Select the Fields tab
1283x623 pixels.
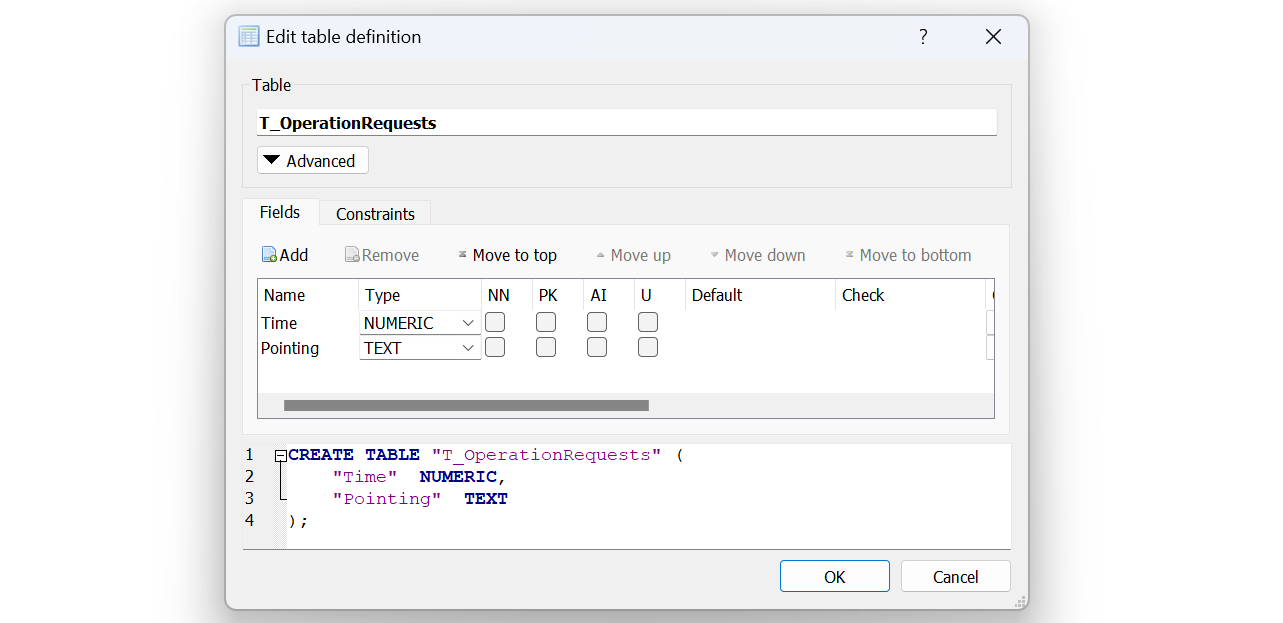[x=280, y=212]
